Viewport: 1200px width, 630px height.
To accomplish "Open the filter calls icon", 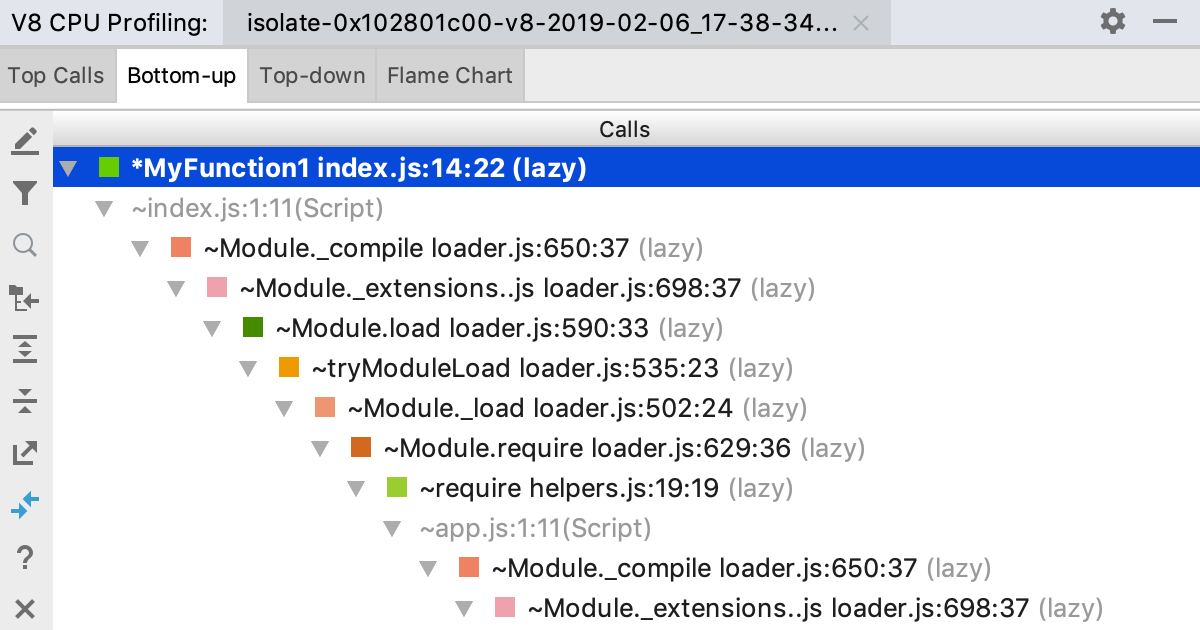I will click(x=25, y=193).
